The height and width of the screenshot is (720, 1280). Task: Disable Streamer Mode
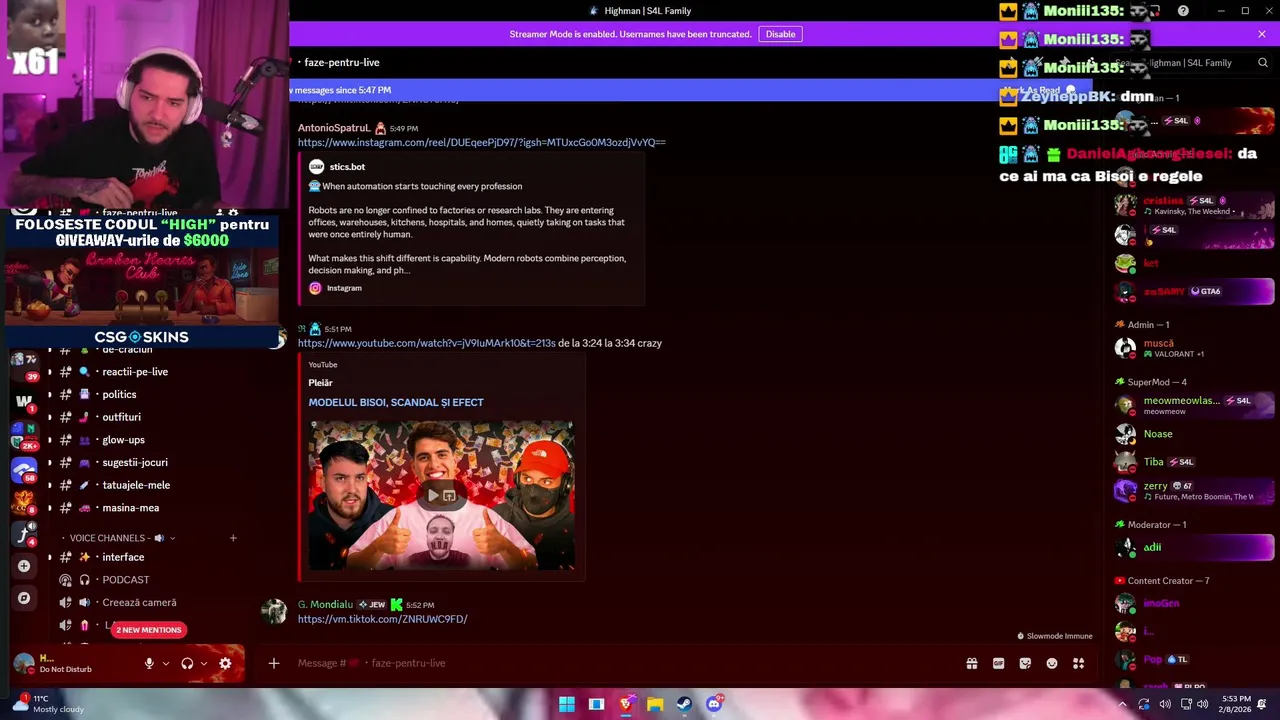tap(780, 34)
